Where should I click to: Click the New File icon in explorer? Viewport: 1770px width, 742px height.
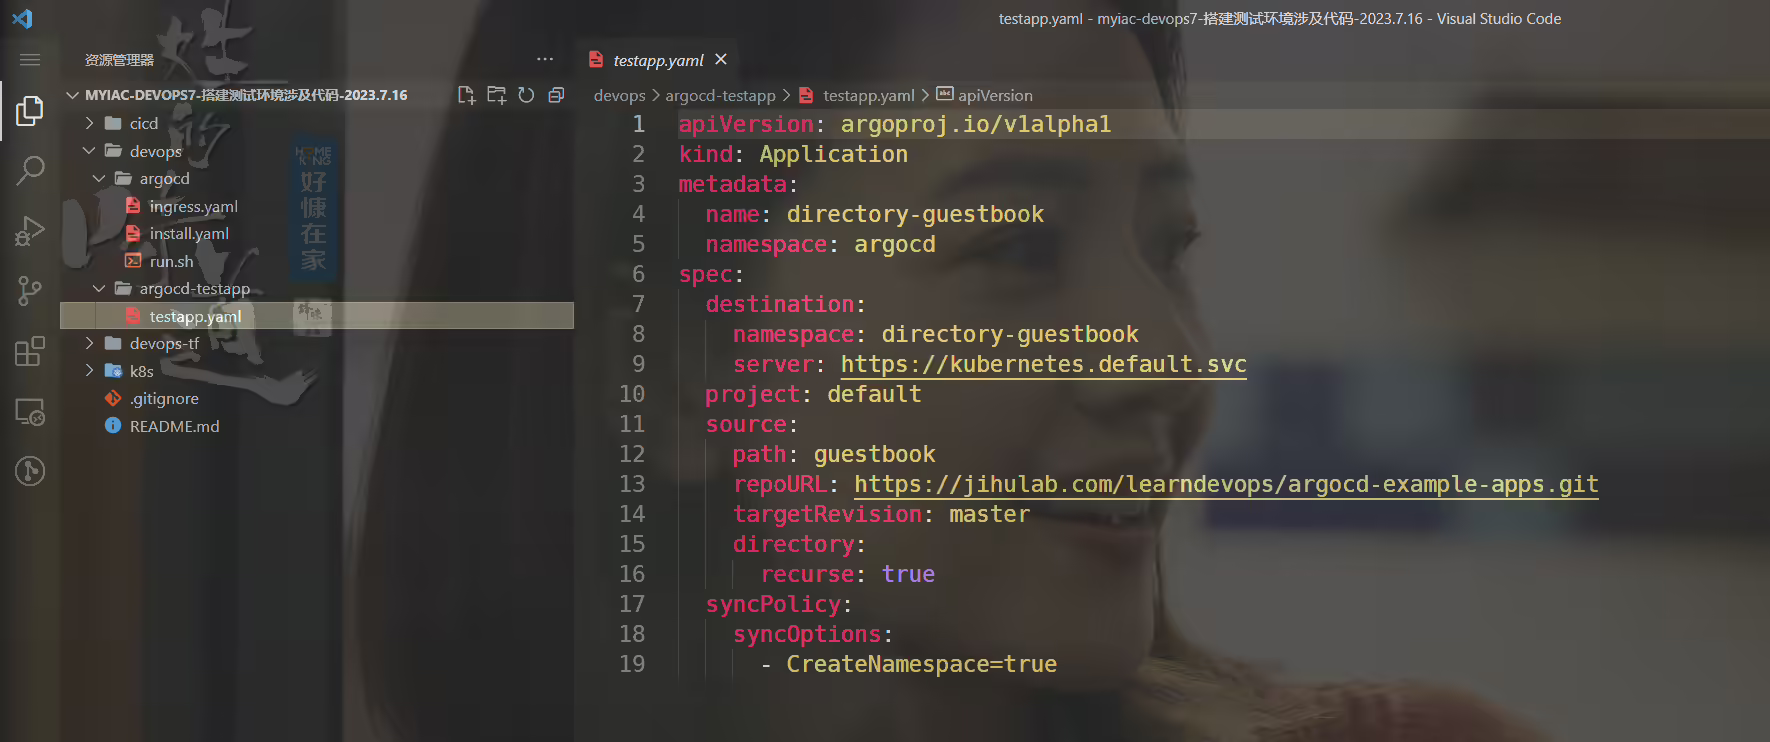pos(466,95)
